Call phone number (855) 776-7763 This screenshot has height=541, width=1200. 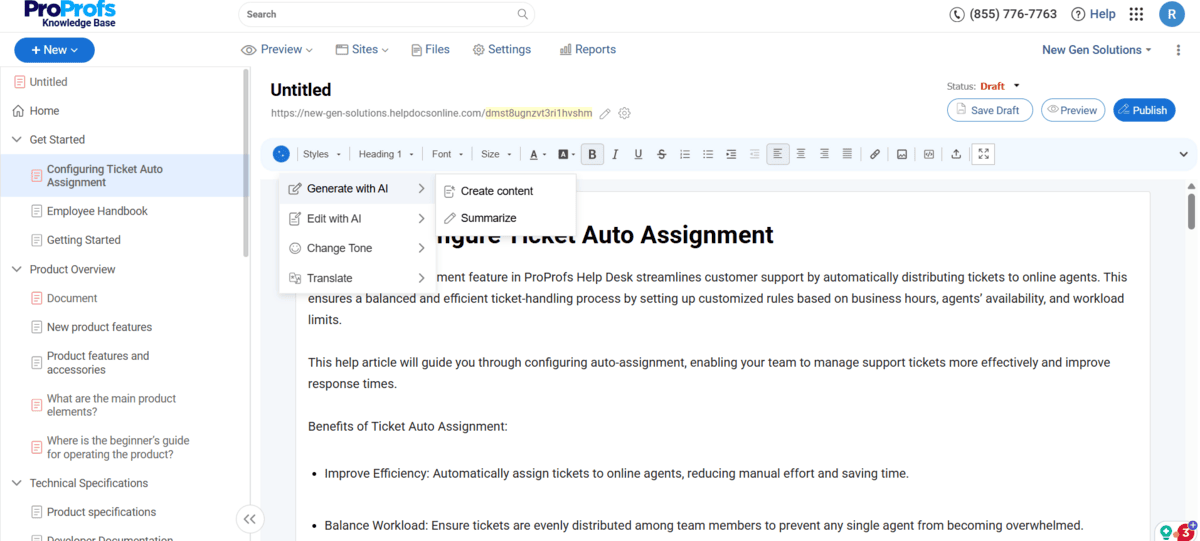click(x=1003, y=14)
